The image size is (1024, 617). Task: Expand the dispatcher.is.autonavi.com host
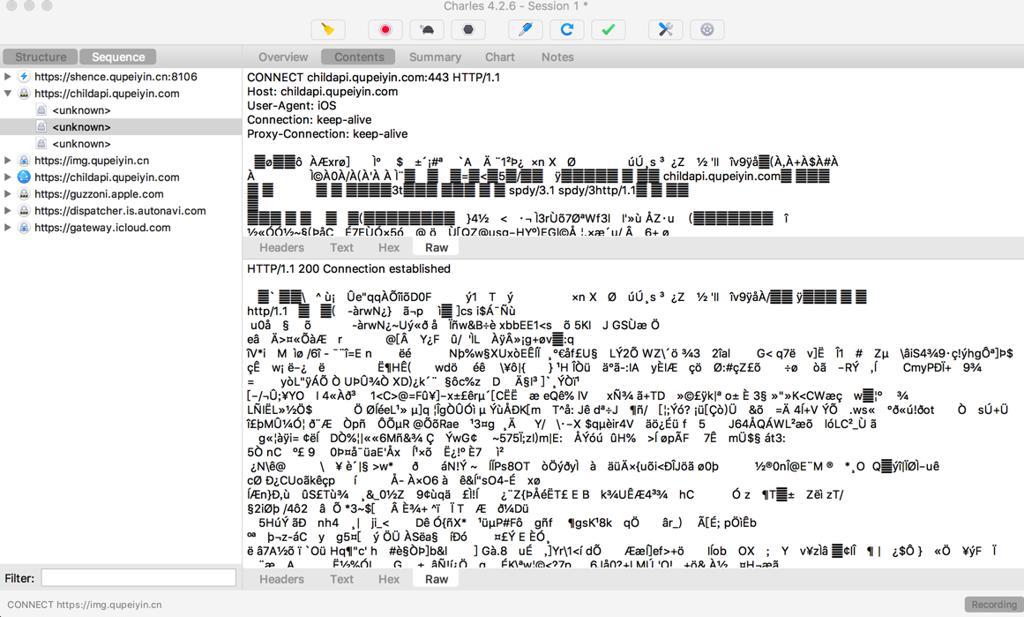[x=8, y=210]
